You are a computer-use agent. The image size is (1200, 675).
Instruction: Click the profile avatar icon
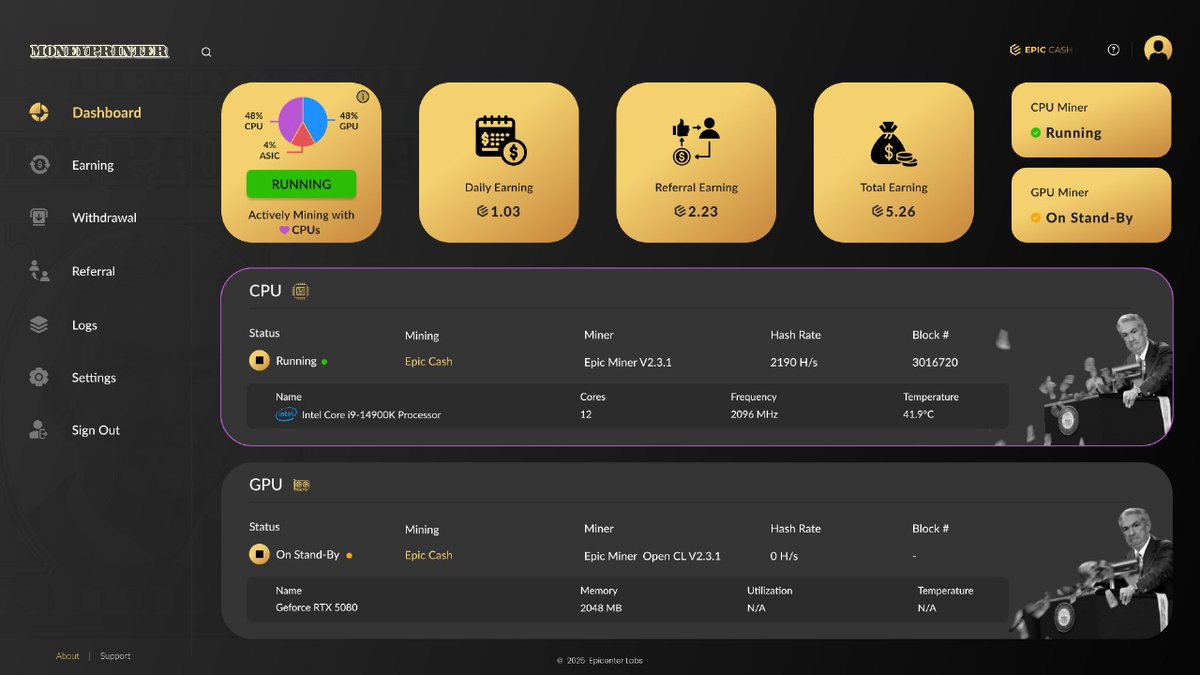click(x=1157, y=48)
